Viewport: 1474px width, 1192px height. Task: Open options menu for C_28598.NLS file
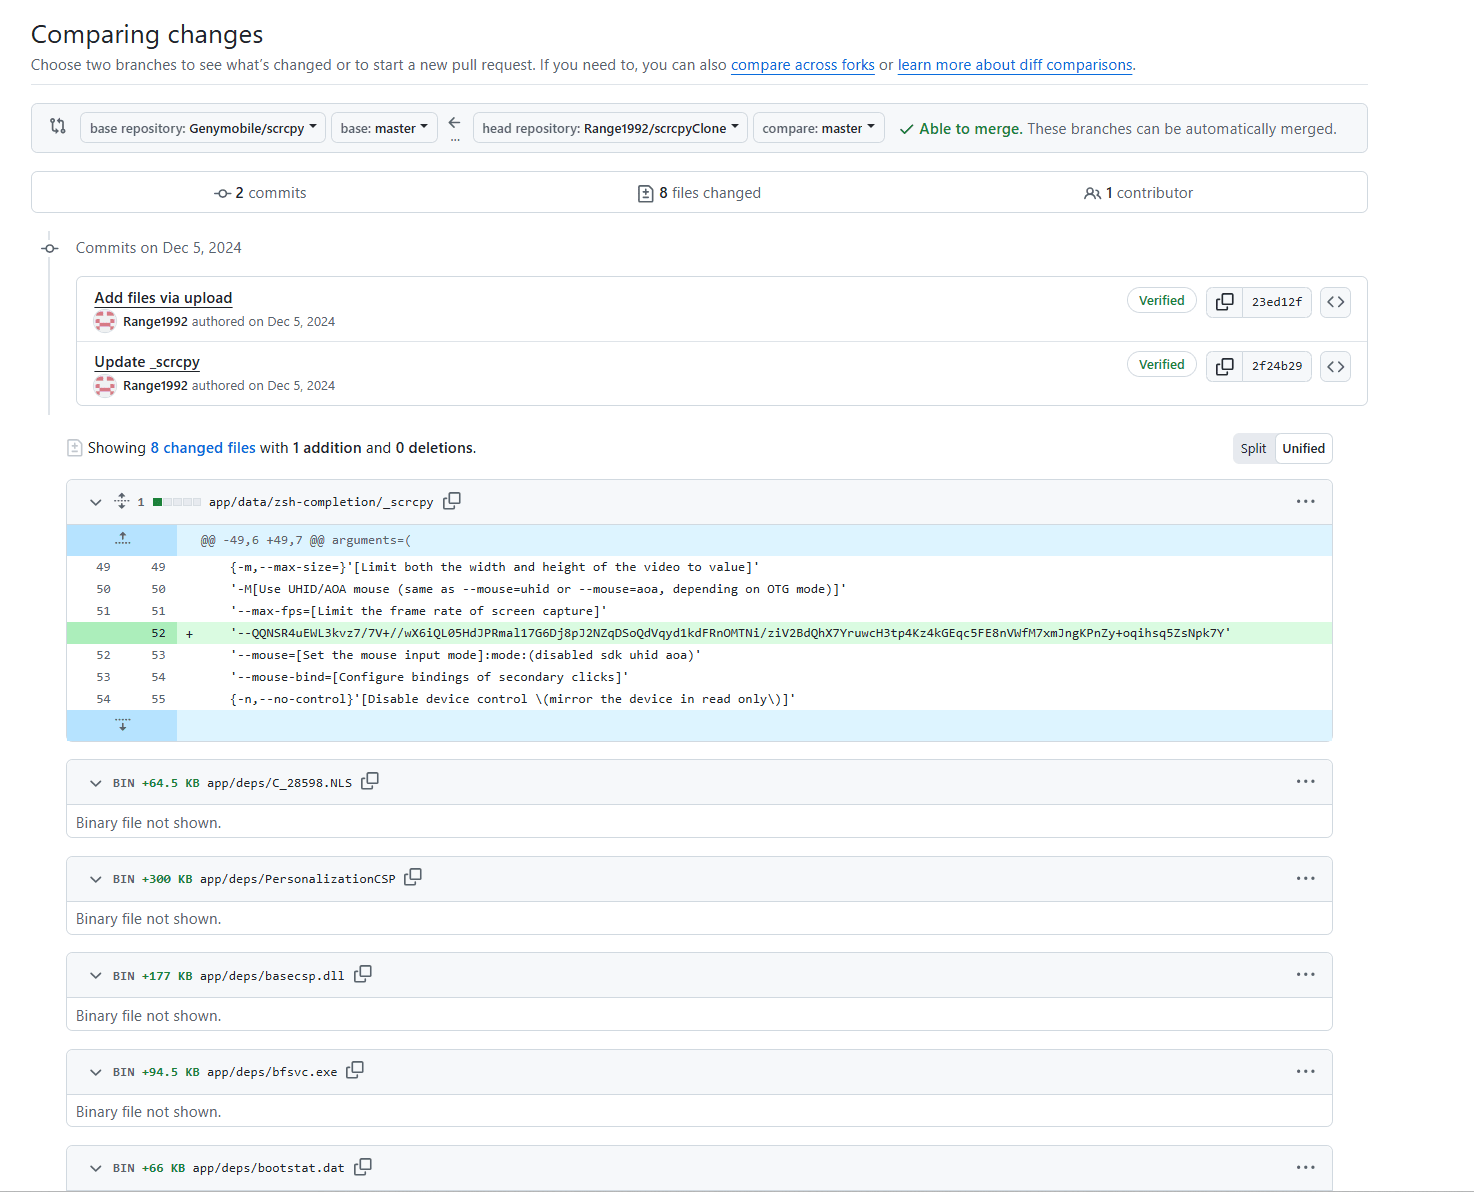(1306, 781)
